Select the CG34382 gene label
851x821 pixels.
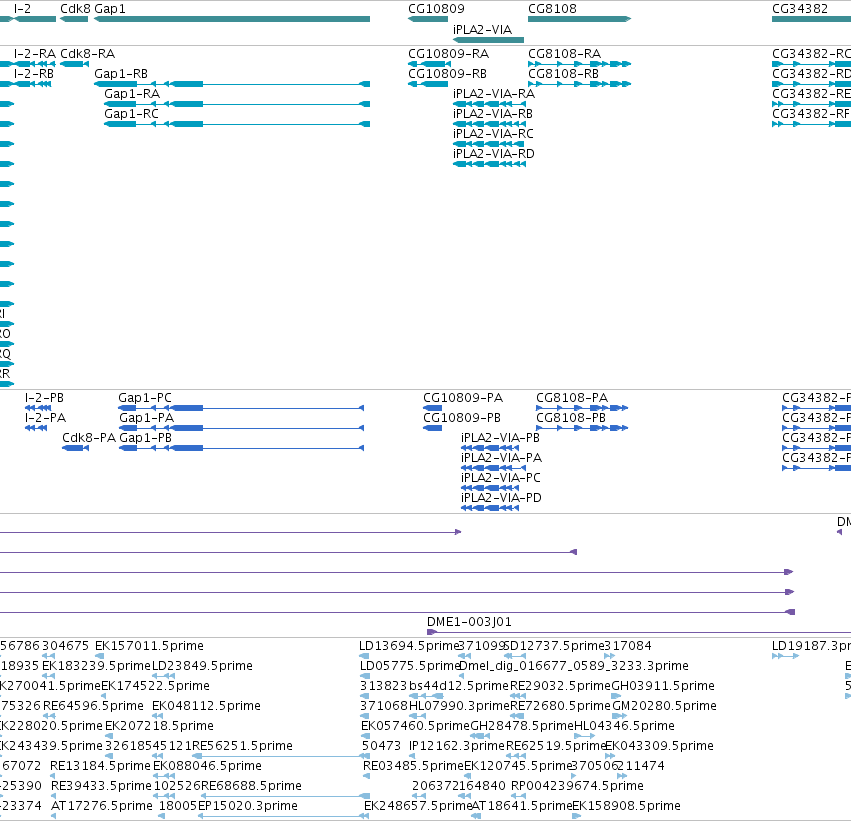coord(800,9)
